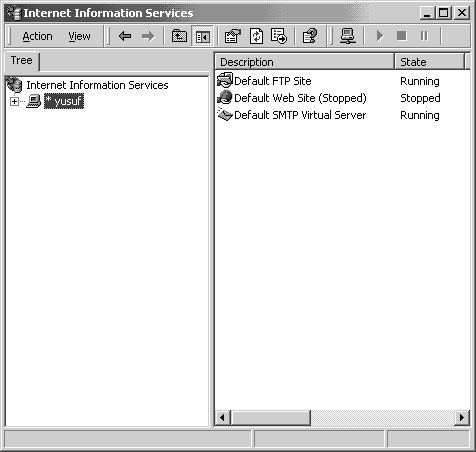Click Add a computer to list icon
The image size is (476, 452).
pyautogui.click(x=348, y=36)
